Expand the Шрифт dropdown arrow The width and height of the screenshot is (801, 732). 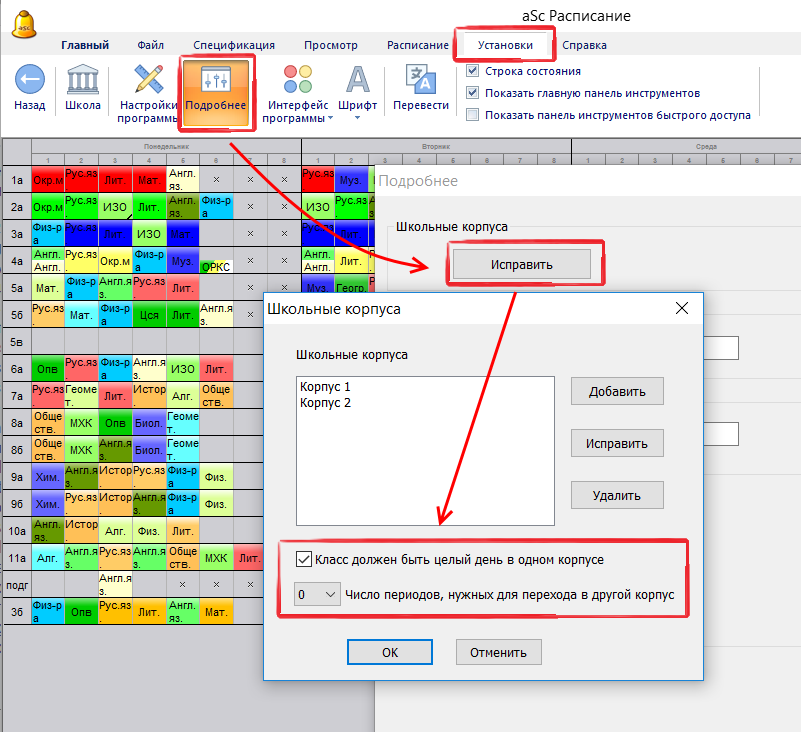(357, 118)
